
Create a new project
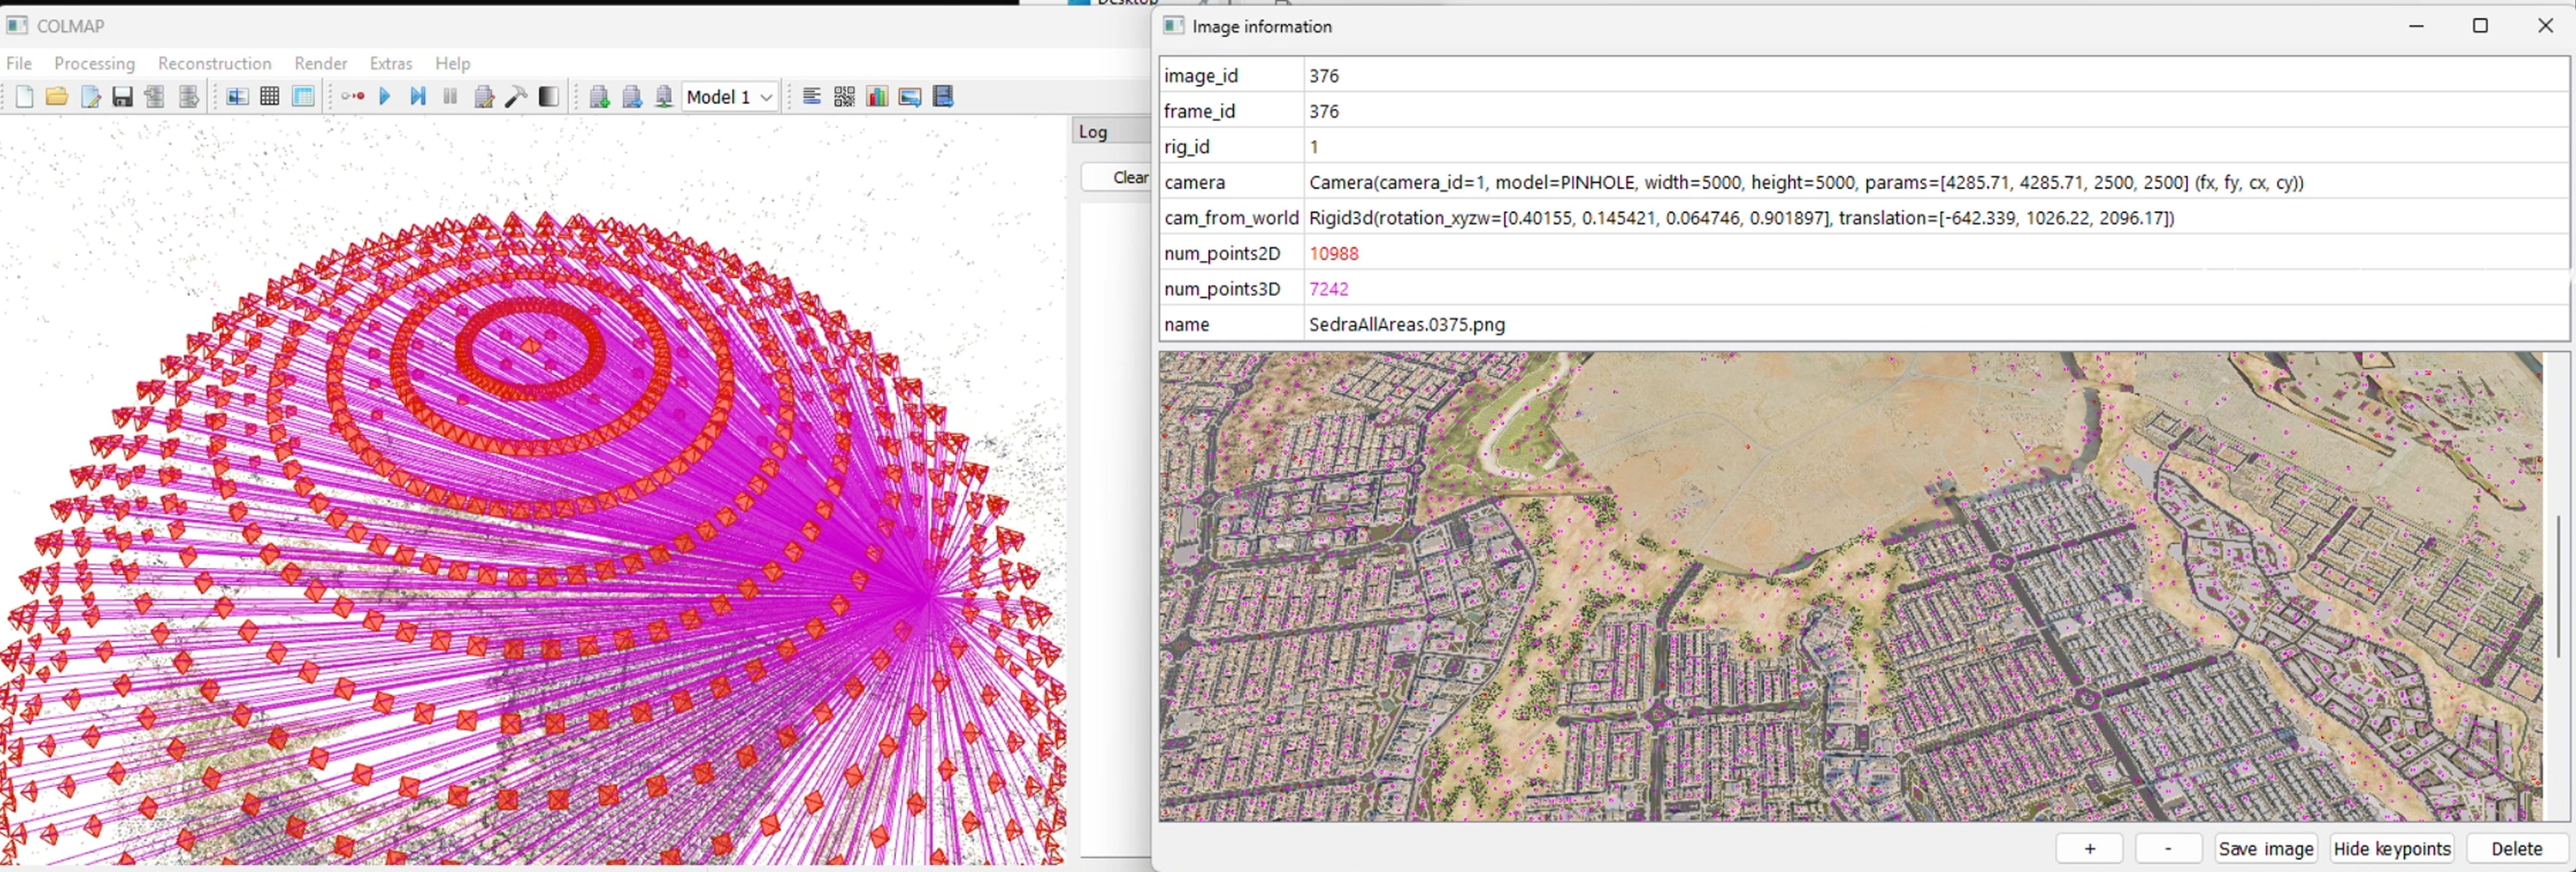(24, 96)
